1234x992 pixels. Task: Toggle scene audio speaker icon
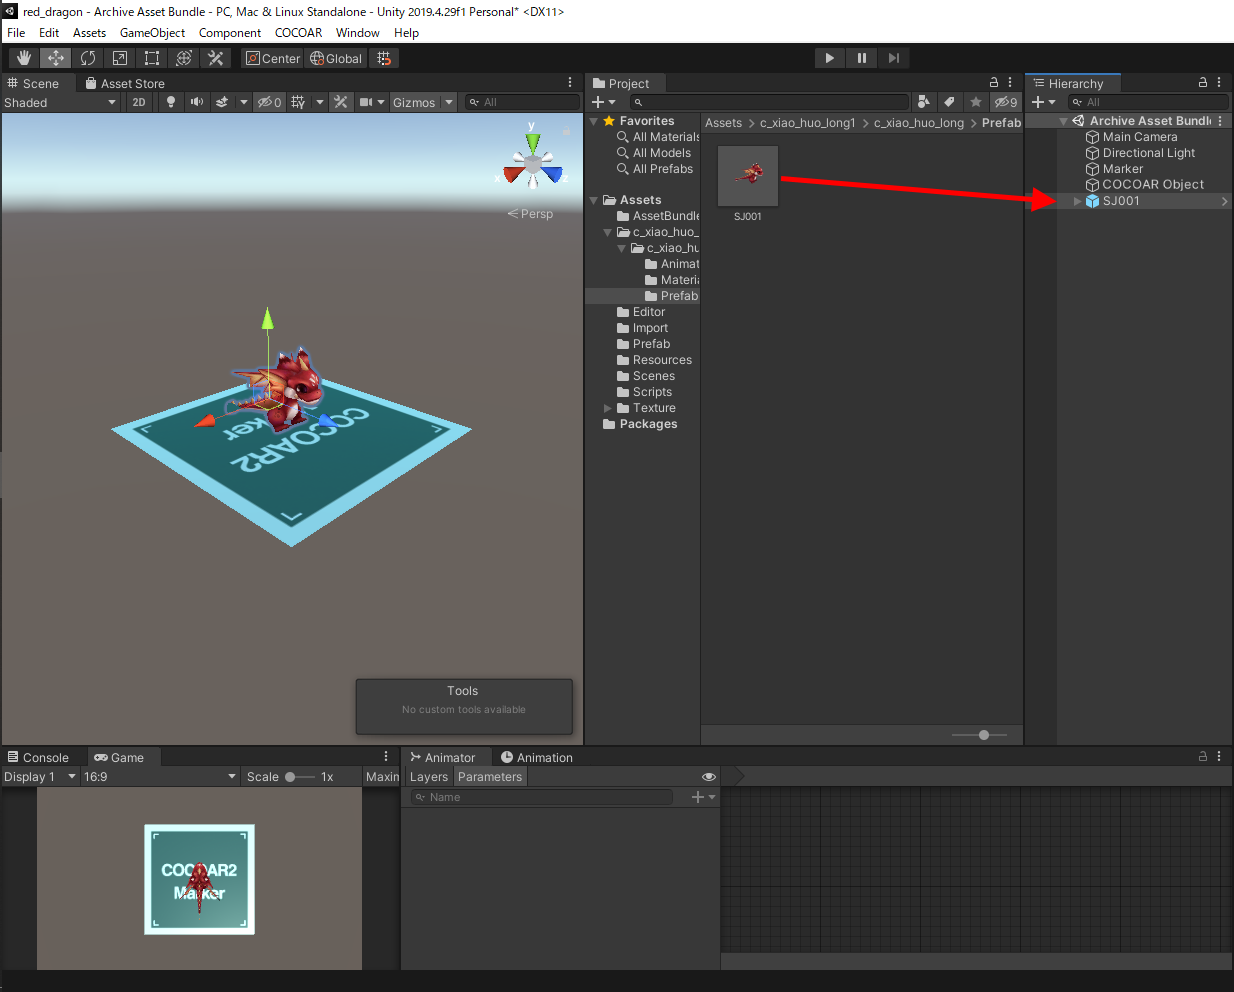197,102
